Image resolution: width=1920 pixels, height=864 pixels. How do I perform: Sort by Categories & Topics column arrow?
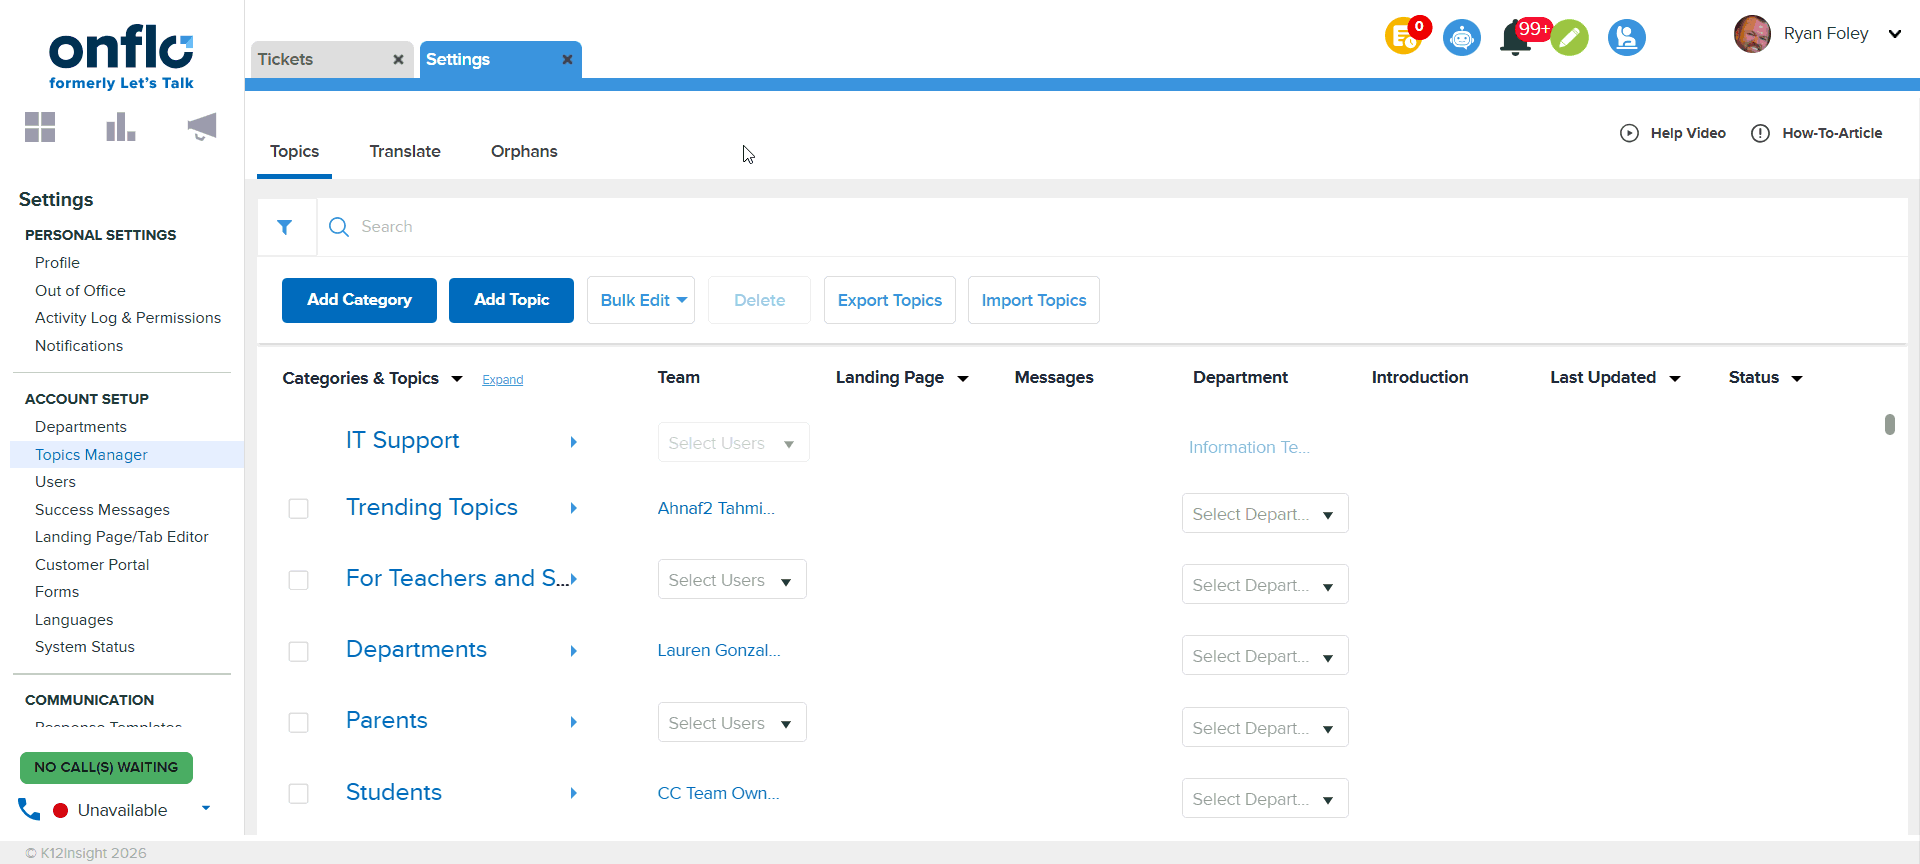click(457, 379)
